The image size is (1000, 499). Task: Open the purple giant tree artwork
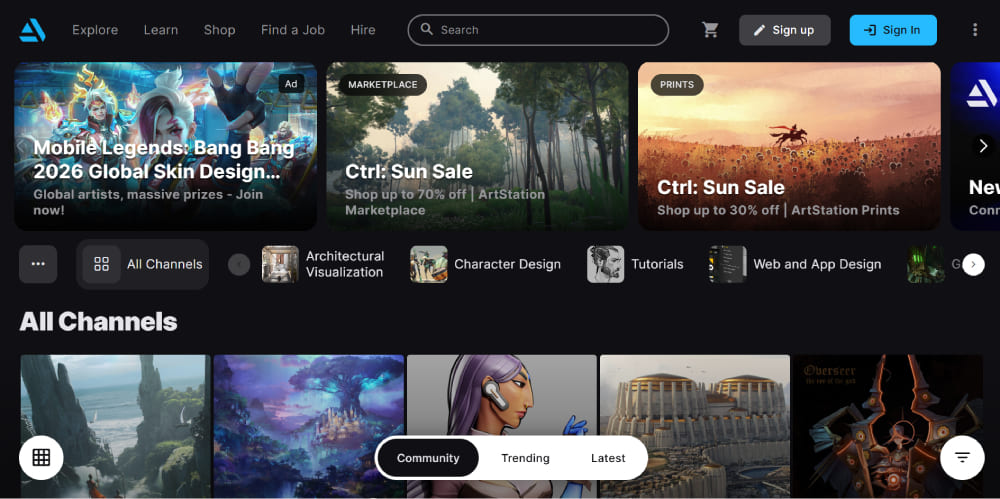coord(309,426)
